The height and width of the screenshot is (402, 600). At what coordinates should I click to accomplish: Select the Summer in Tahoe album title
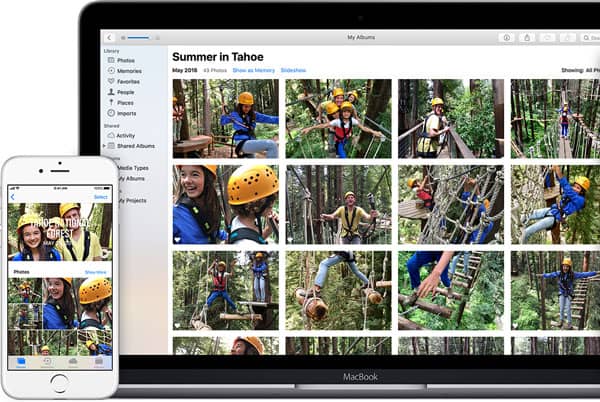pos(218,57)
